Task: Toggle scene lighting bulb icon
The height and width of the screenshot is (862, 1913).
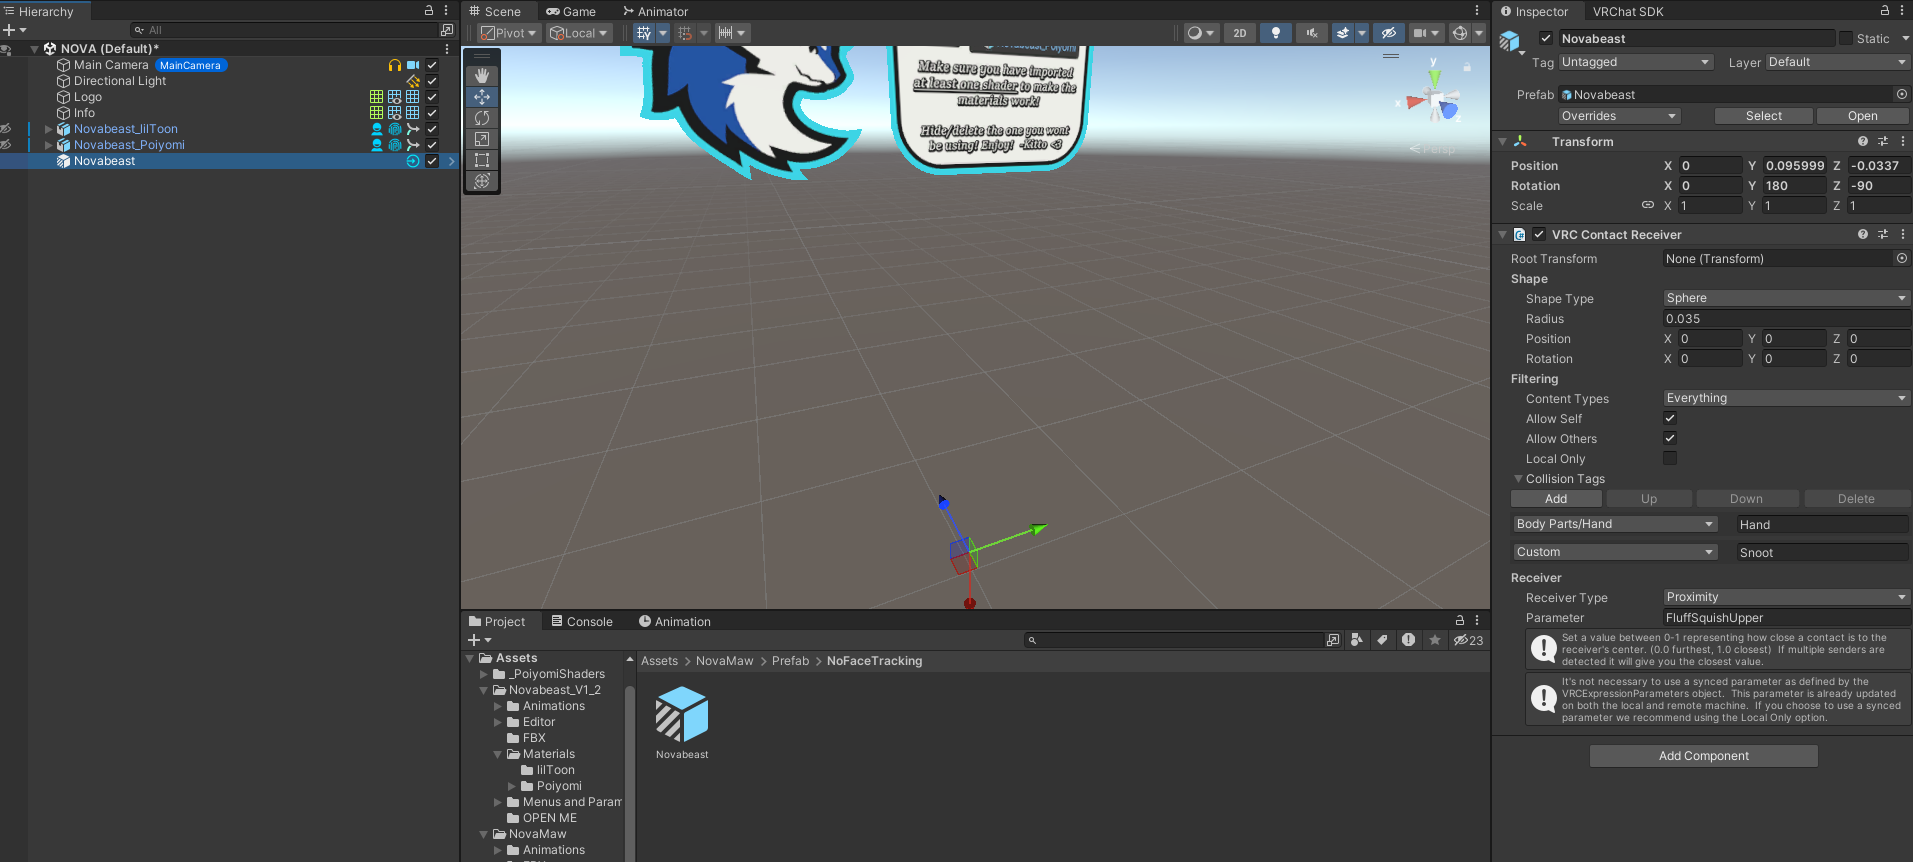Action: coord(1275,33)
